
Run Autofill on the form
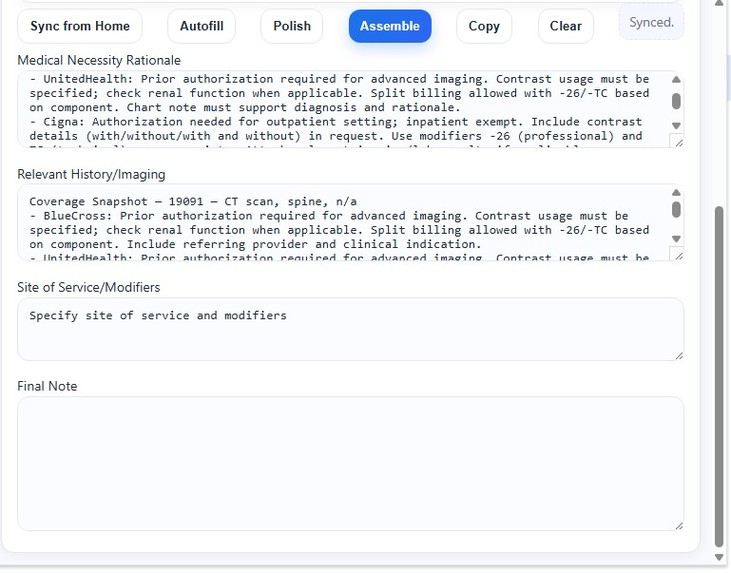click(201, 26)
